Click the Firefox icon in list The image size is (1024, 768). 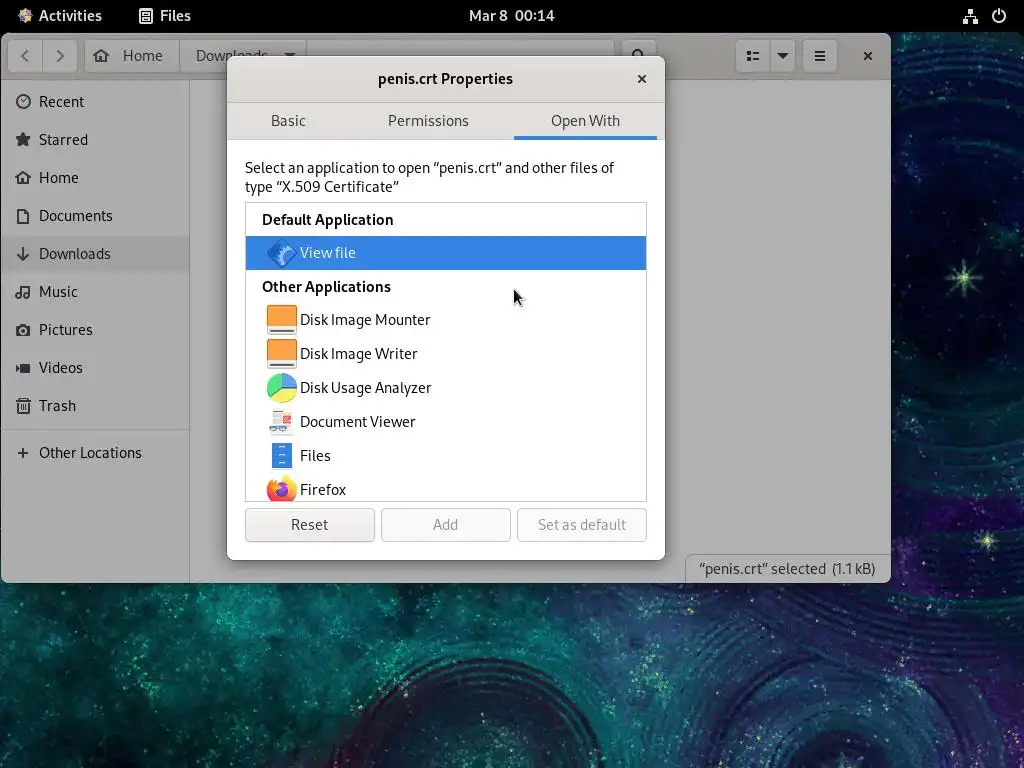pyautogui.click(x=281, y=489)
